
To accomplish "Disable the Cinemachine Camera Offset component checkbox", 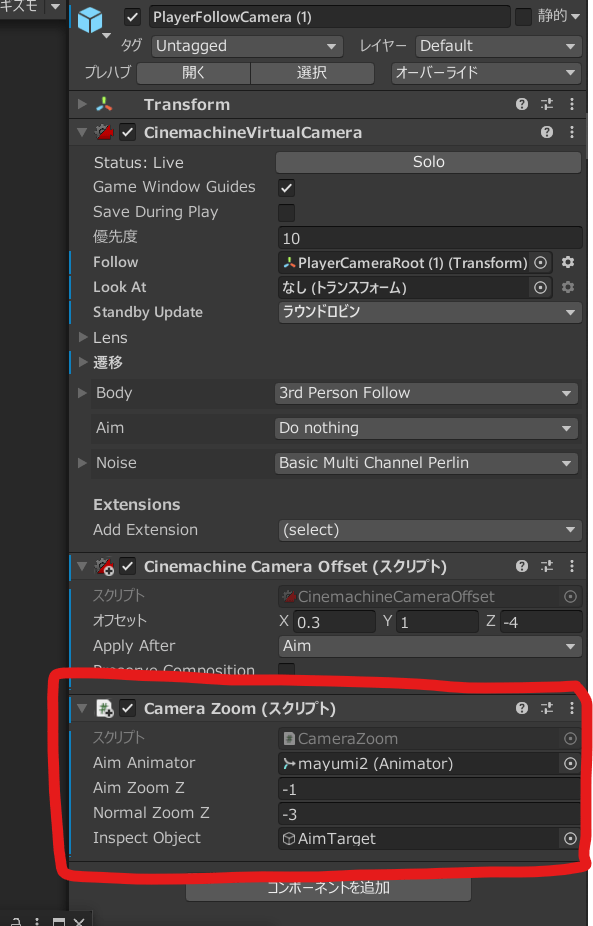I will pyautogui.click(x=128, y=567).
